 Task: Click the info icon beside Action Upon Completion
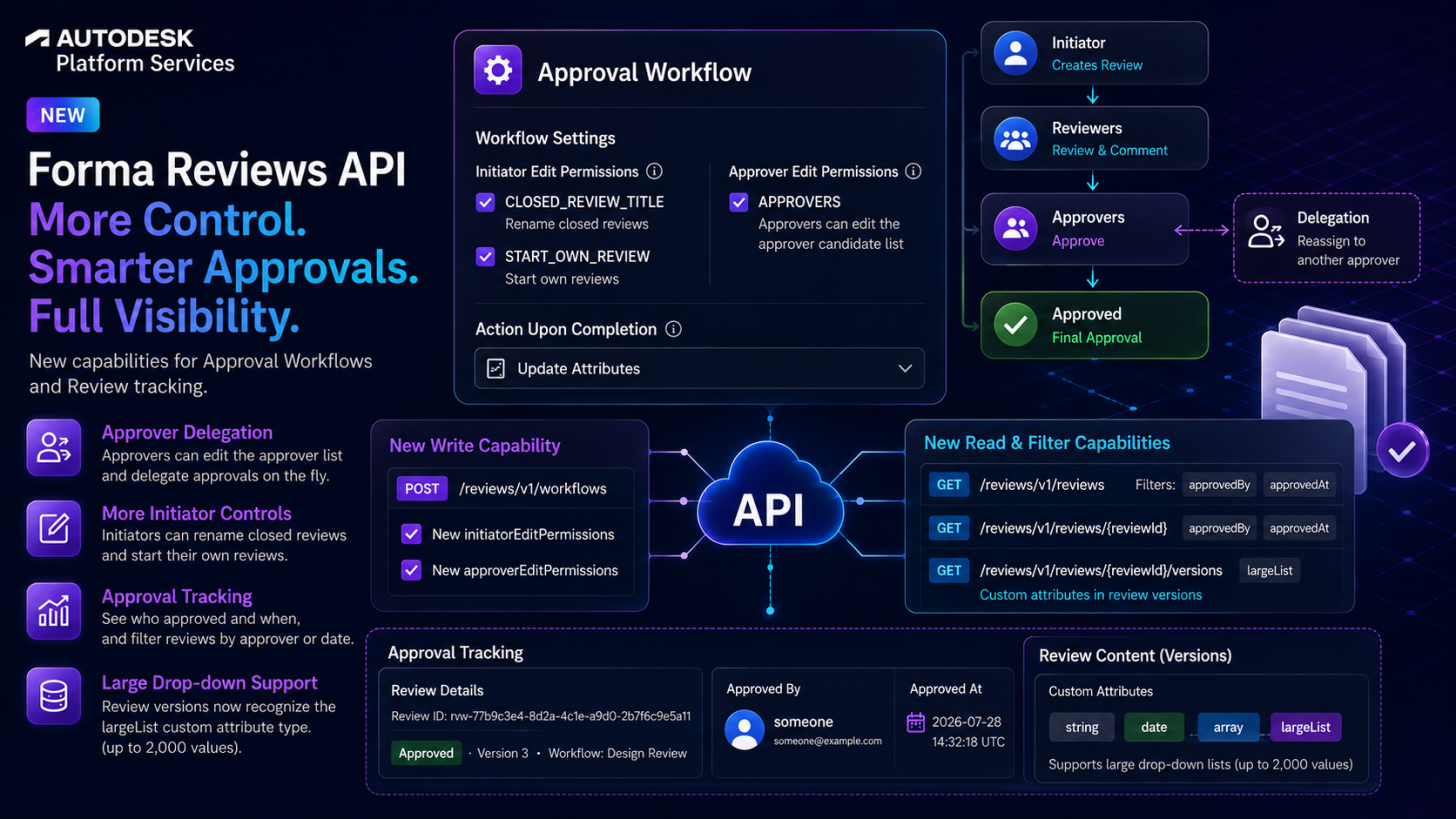pos(674,329)
